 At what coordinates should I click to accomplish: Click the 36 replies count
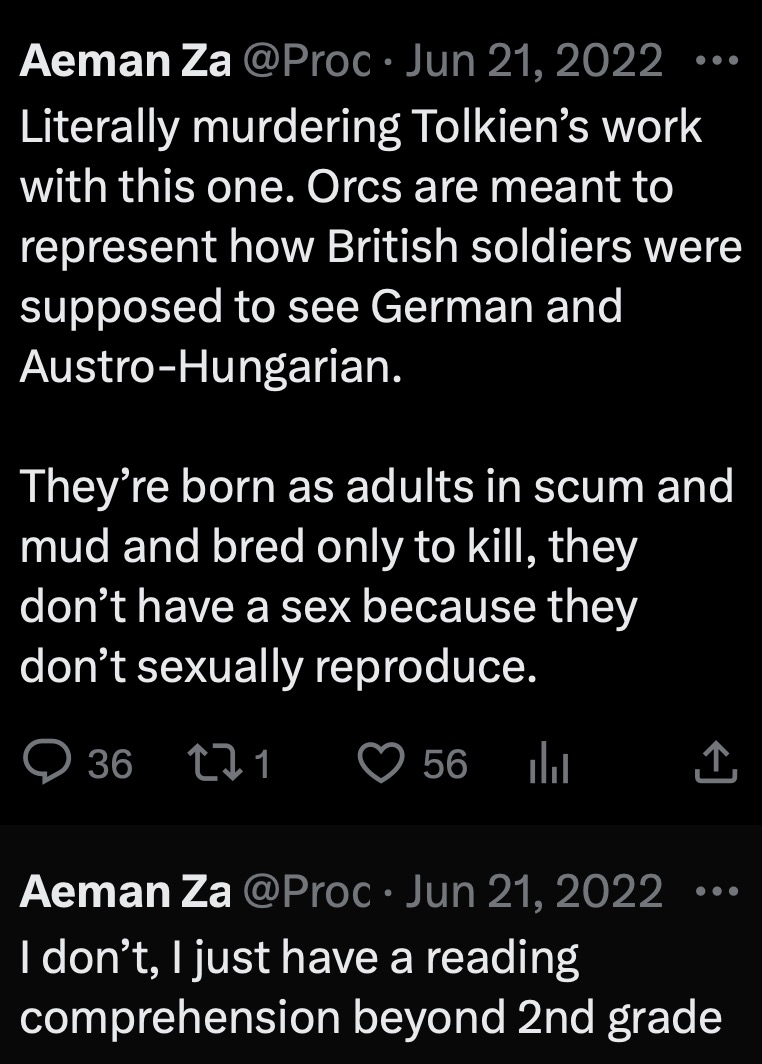point(110,765)
